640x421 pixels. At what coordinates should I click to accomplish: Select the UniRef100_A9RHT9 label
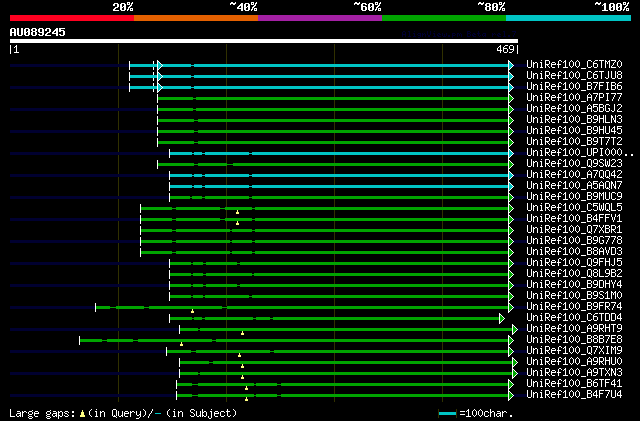[574, 329]
